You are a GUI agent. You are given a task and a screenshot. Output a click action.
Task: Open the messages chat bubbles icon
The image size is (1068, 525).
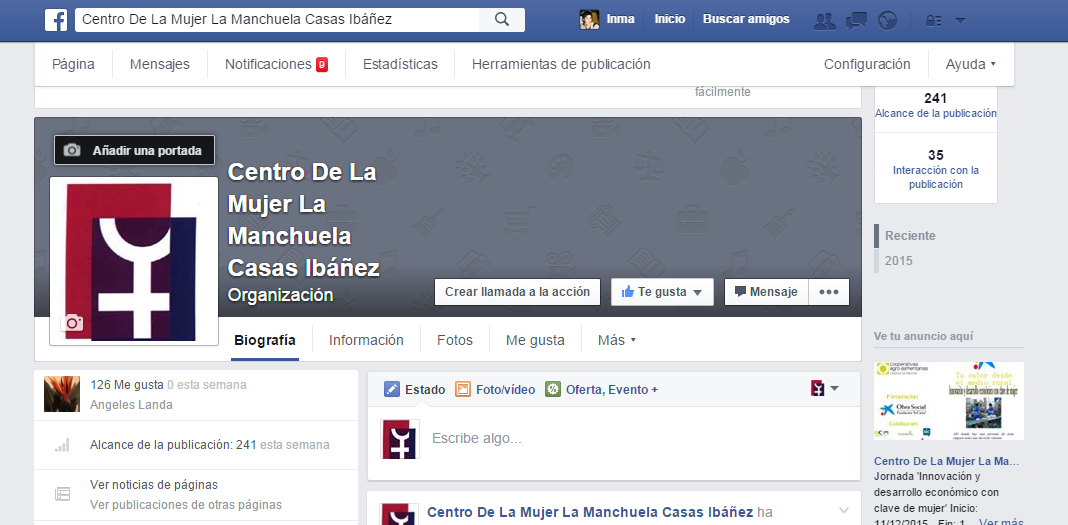coord(856,20)
